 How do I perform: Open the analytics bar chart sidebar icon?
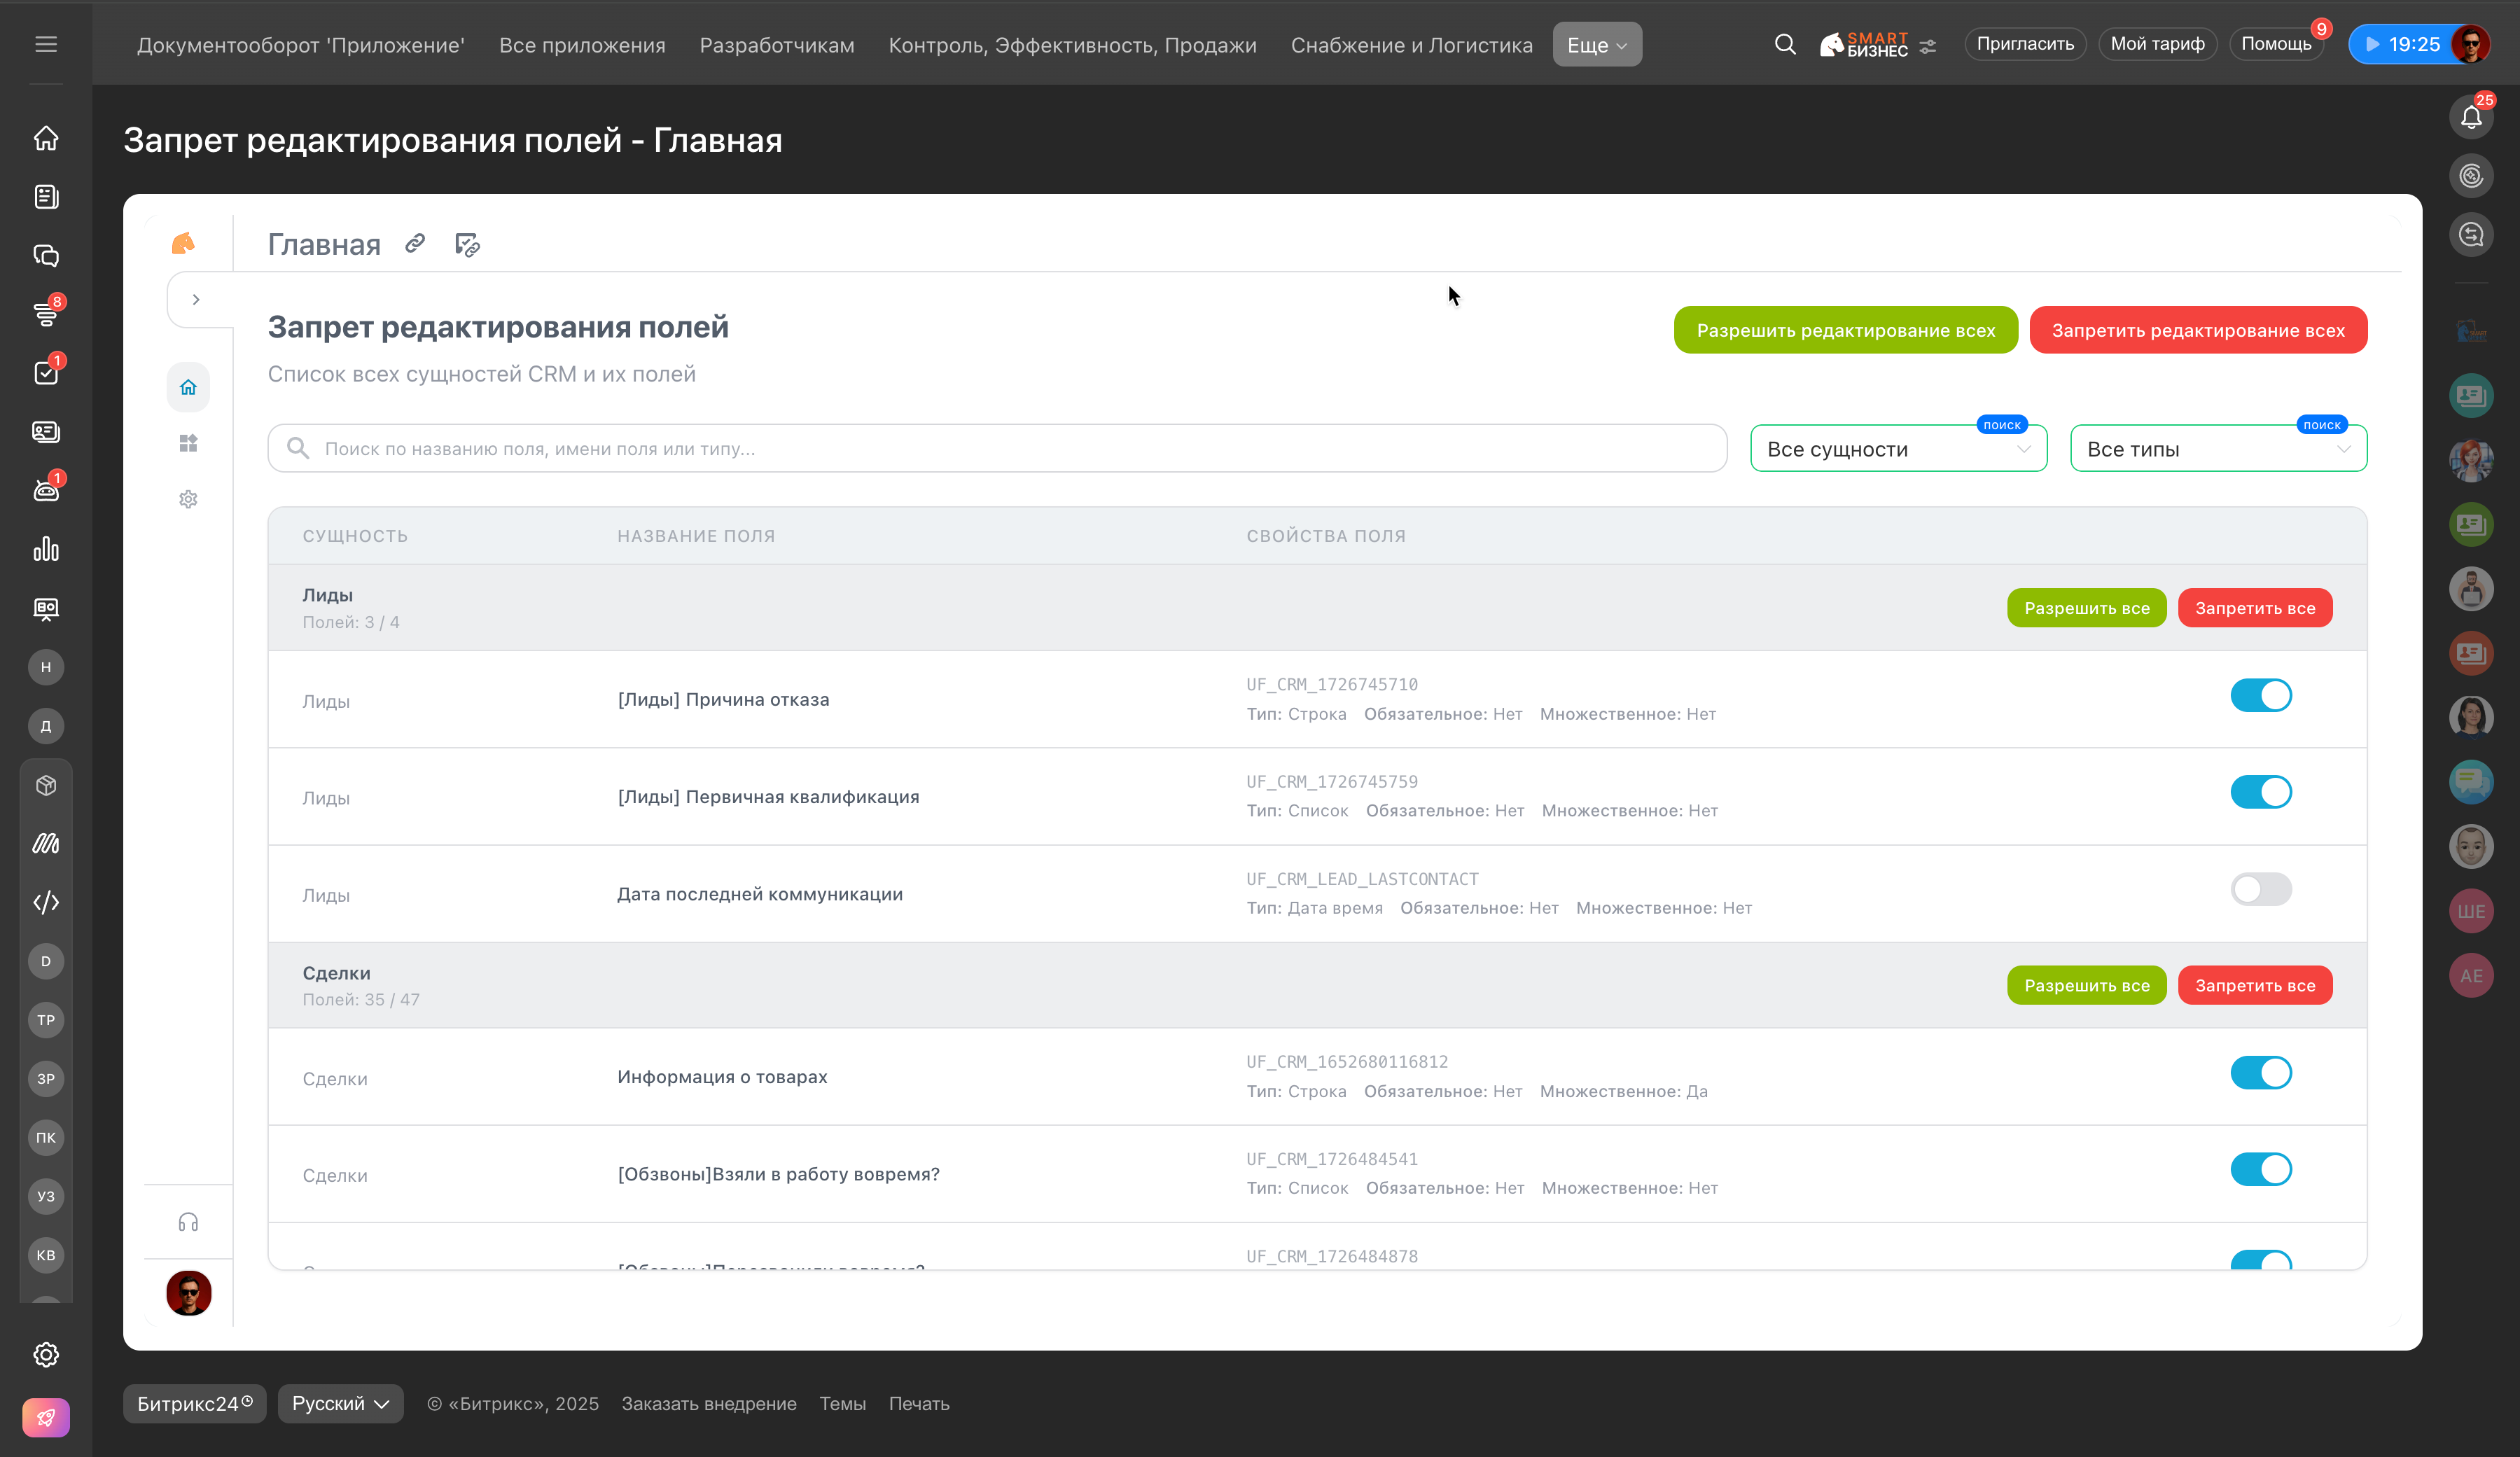[46, 549]
